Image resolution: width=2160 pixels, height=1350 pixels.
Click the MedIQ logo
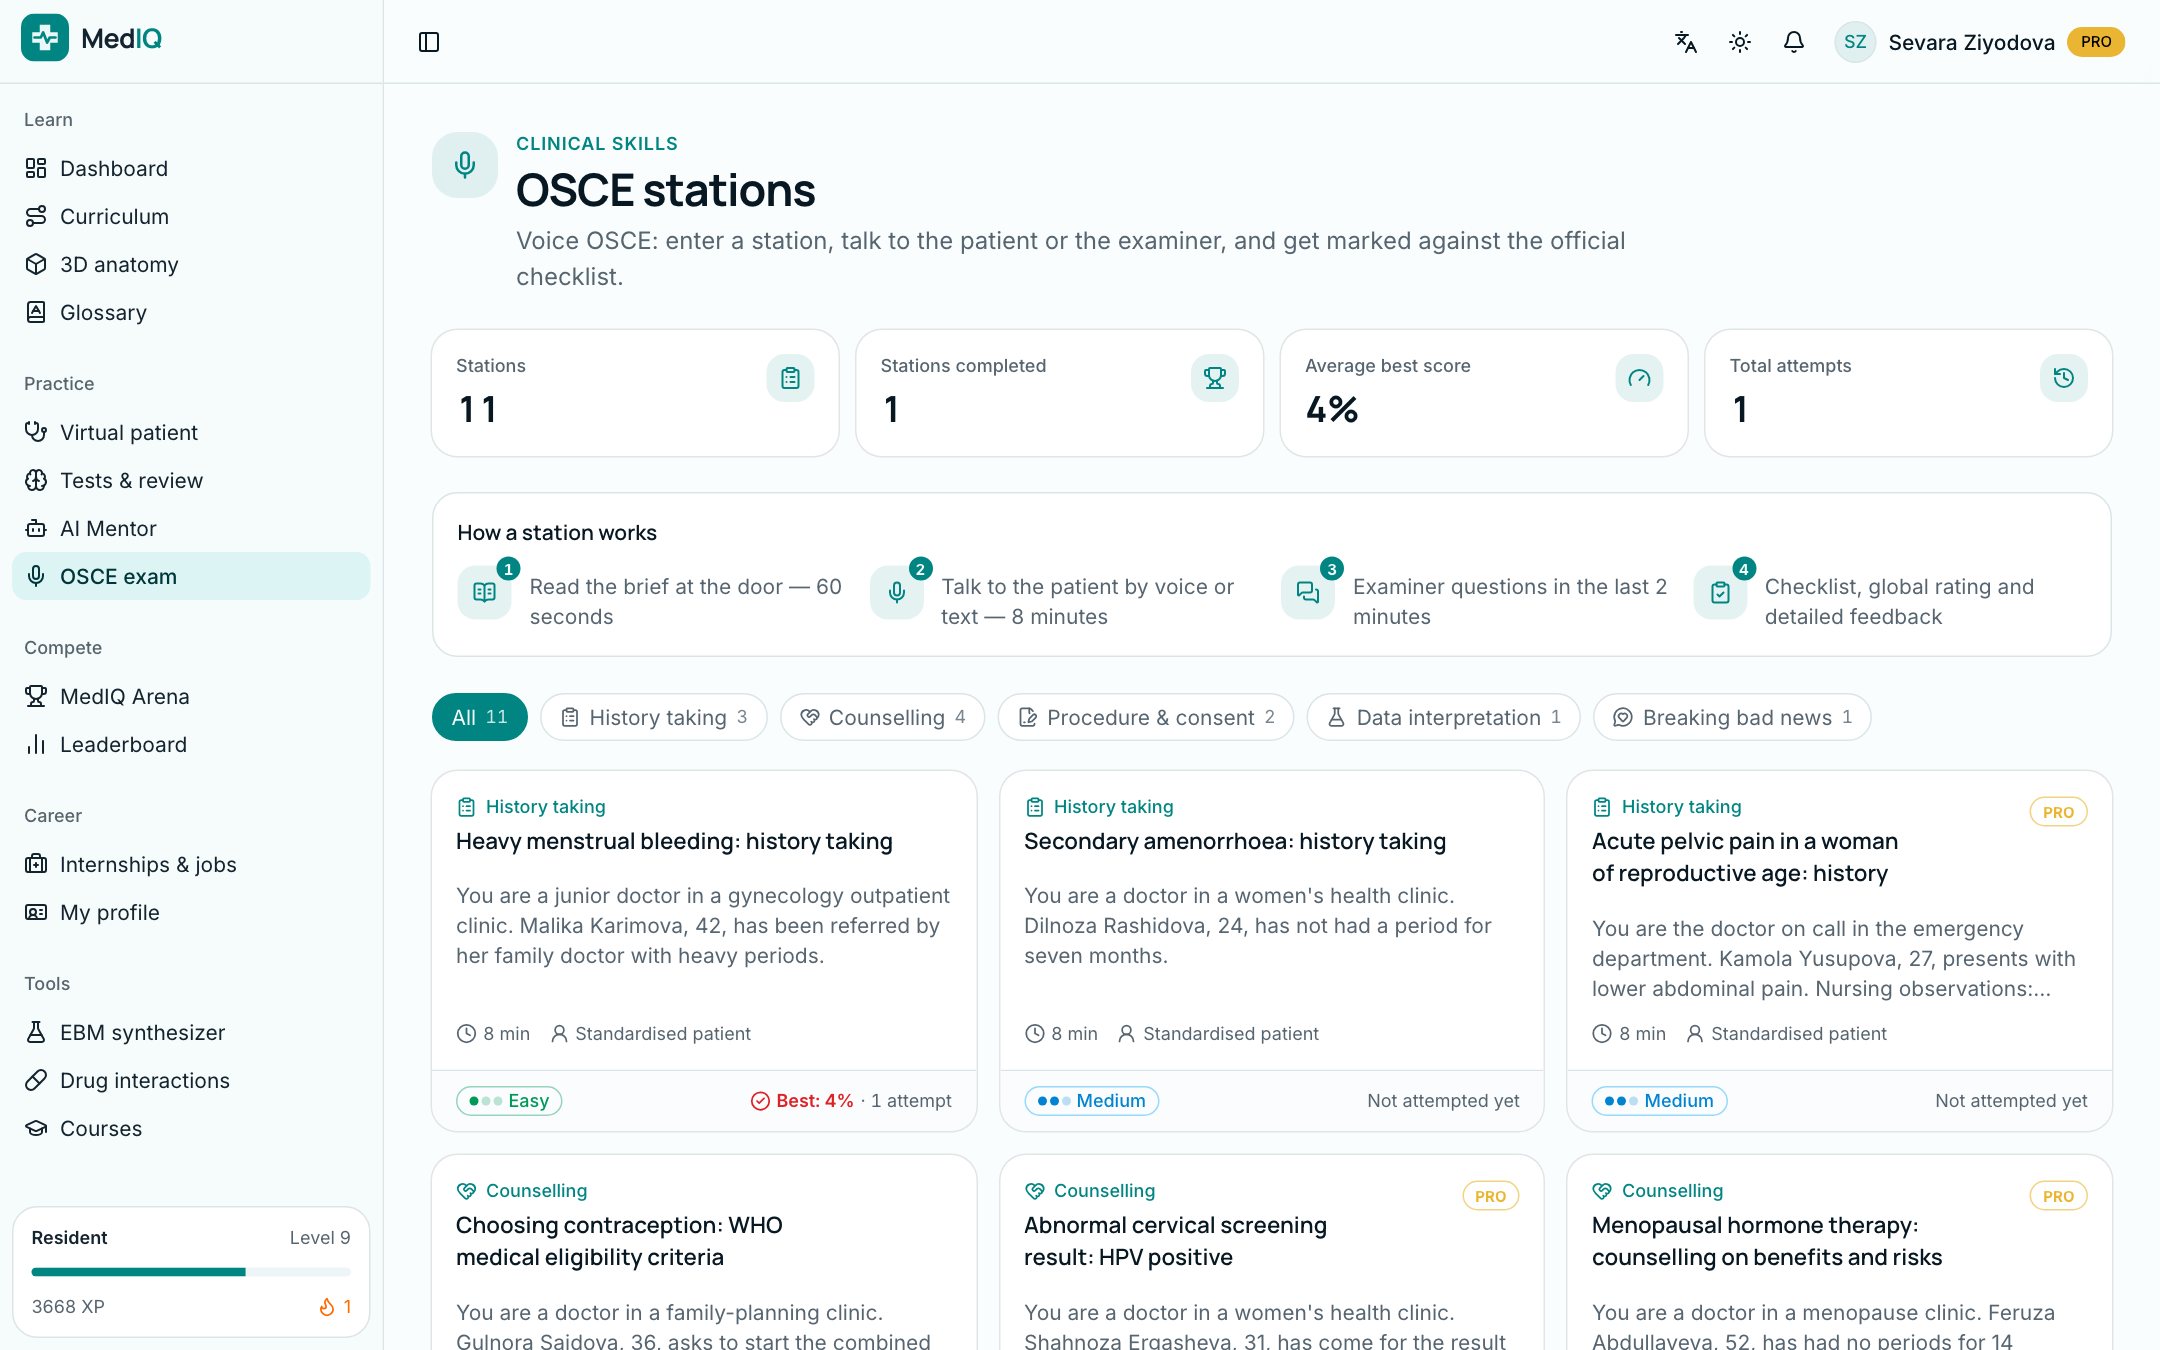coord(92,38)
